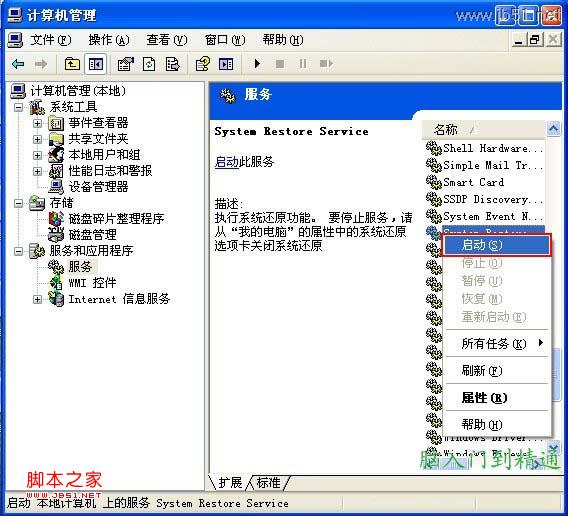Choose 刷新(F) in the context menu

497,370
